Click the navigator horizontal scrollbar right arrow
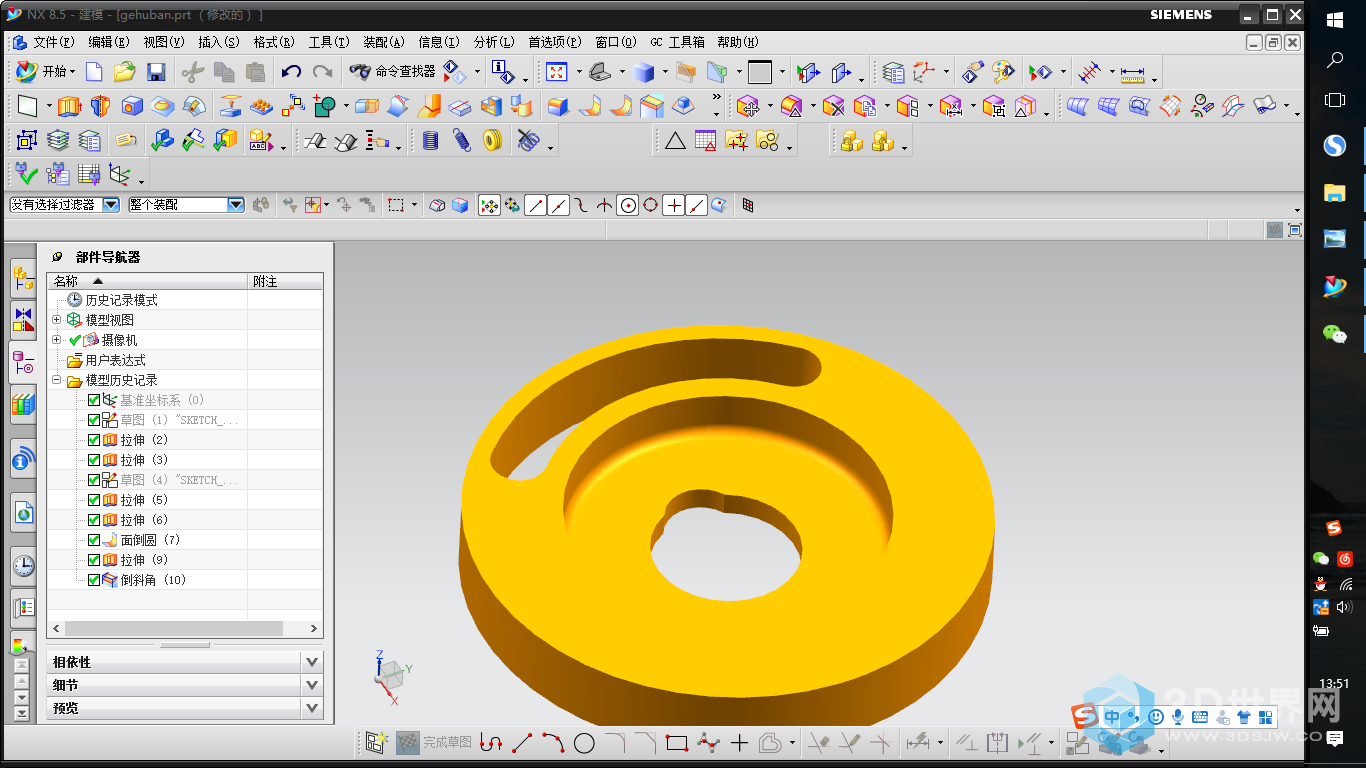The width and height of the screenshot is (1366, 768). [x=314, y=629]
